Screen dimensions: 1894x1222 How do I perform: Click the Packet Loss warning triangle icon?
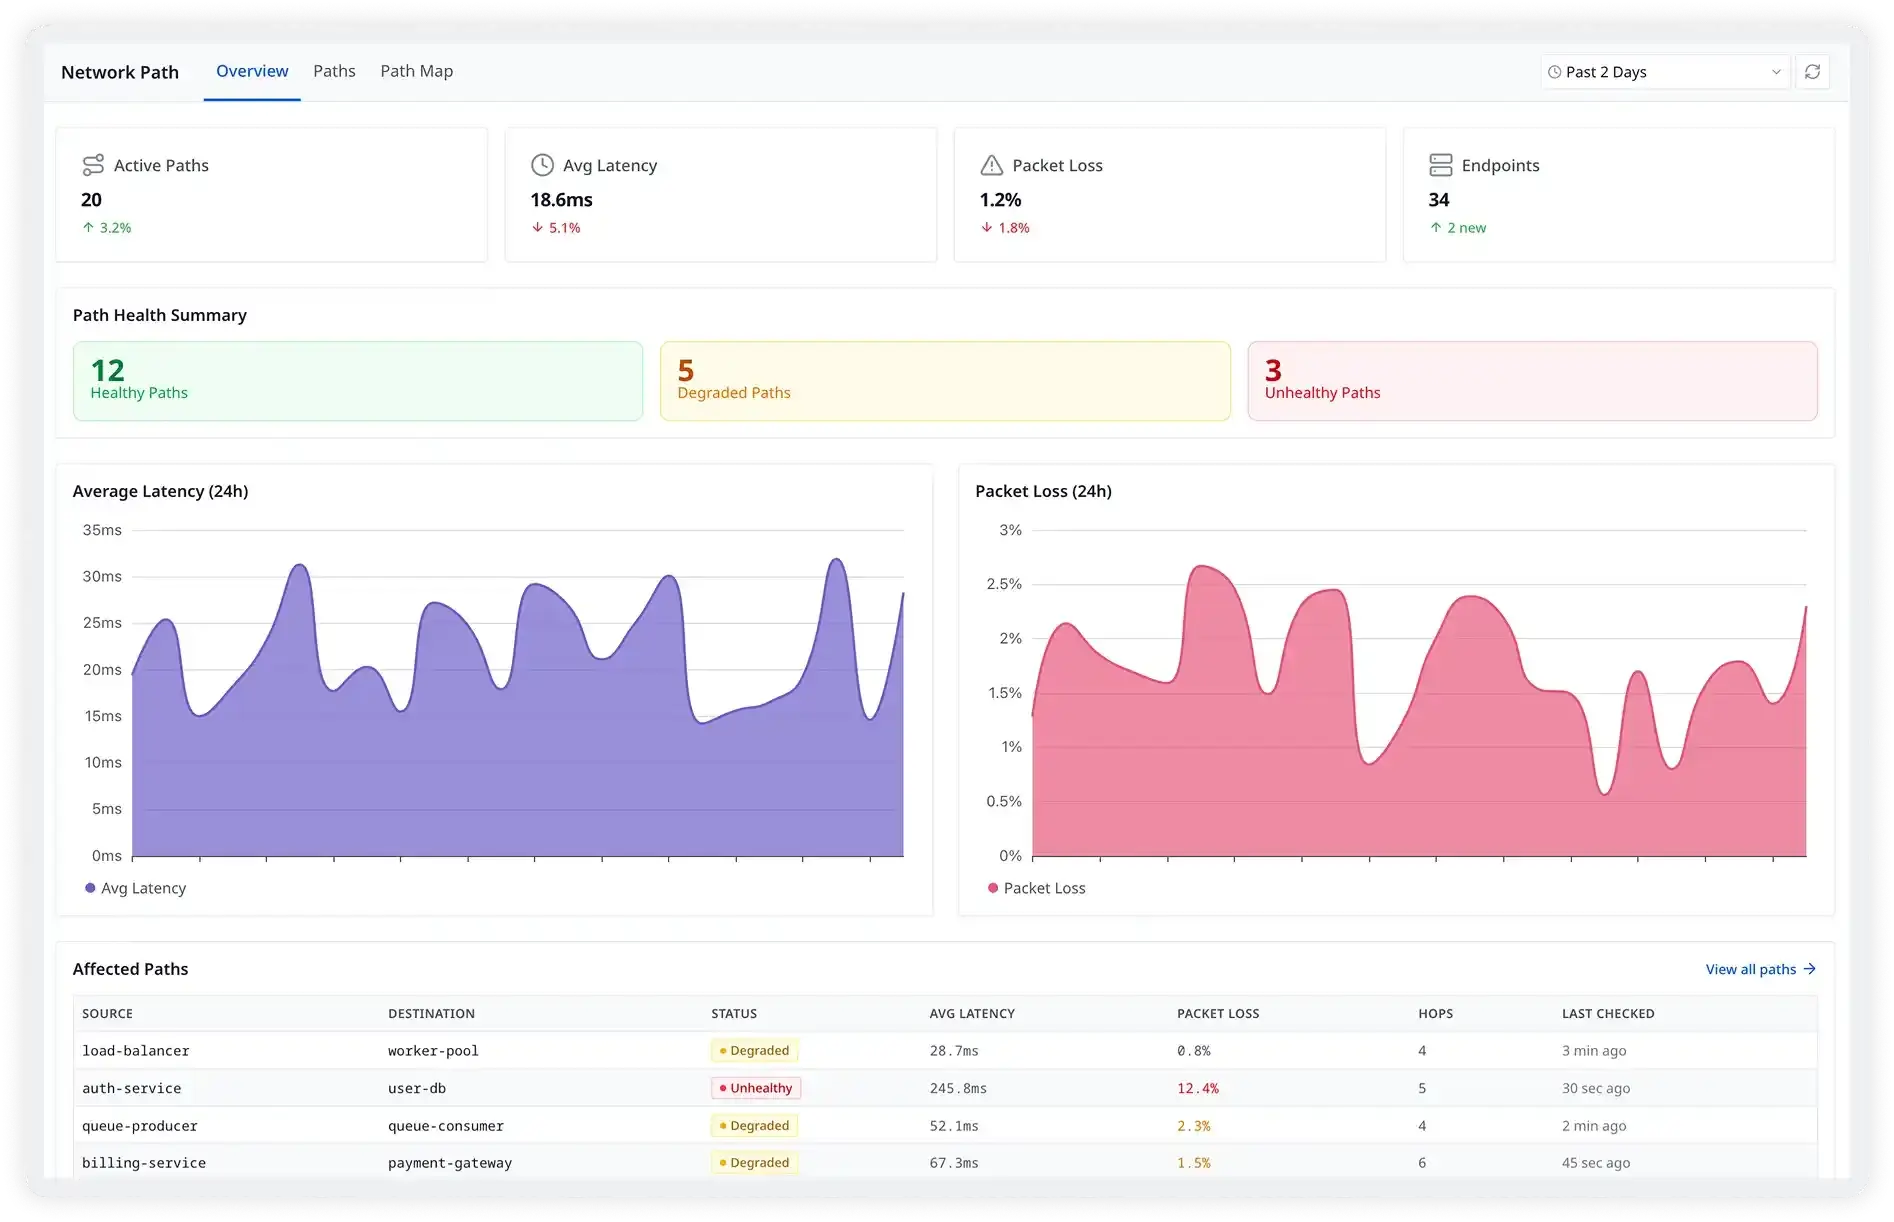pyautogui.click(x=992, y=165)
